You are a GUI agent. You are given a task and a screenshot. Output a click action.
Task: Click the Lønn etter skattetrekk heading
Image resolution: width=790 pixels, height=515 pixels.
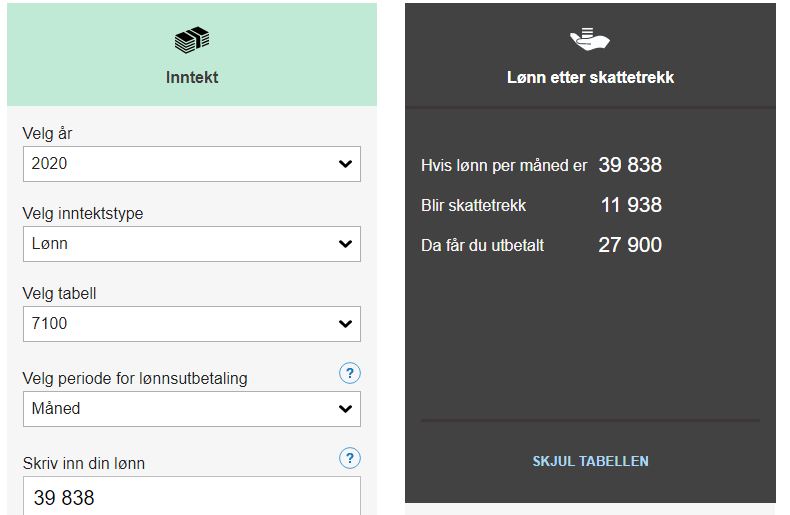coord(590,77)
